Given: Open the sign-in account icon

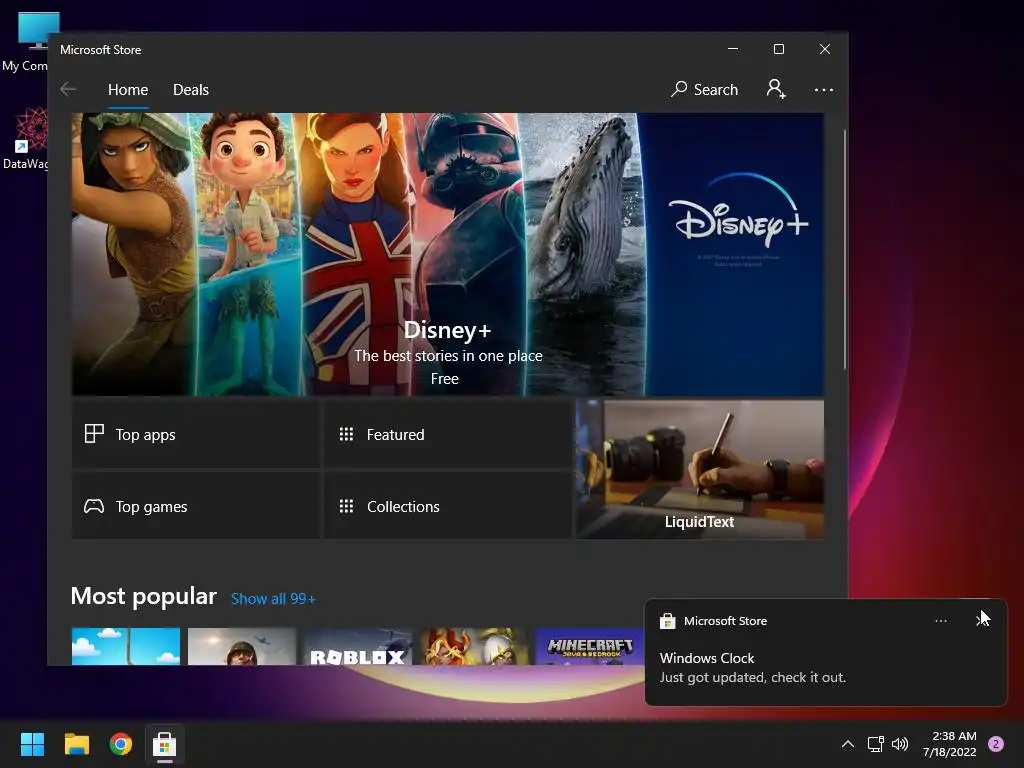Looking at the screenshot, I should tap(776, 89).
